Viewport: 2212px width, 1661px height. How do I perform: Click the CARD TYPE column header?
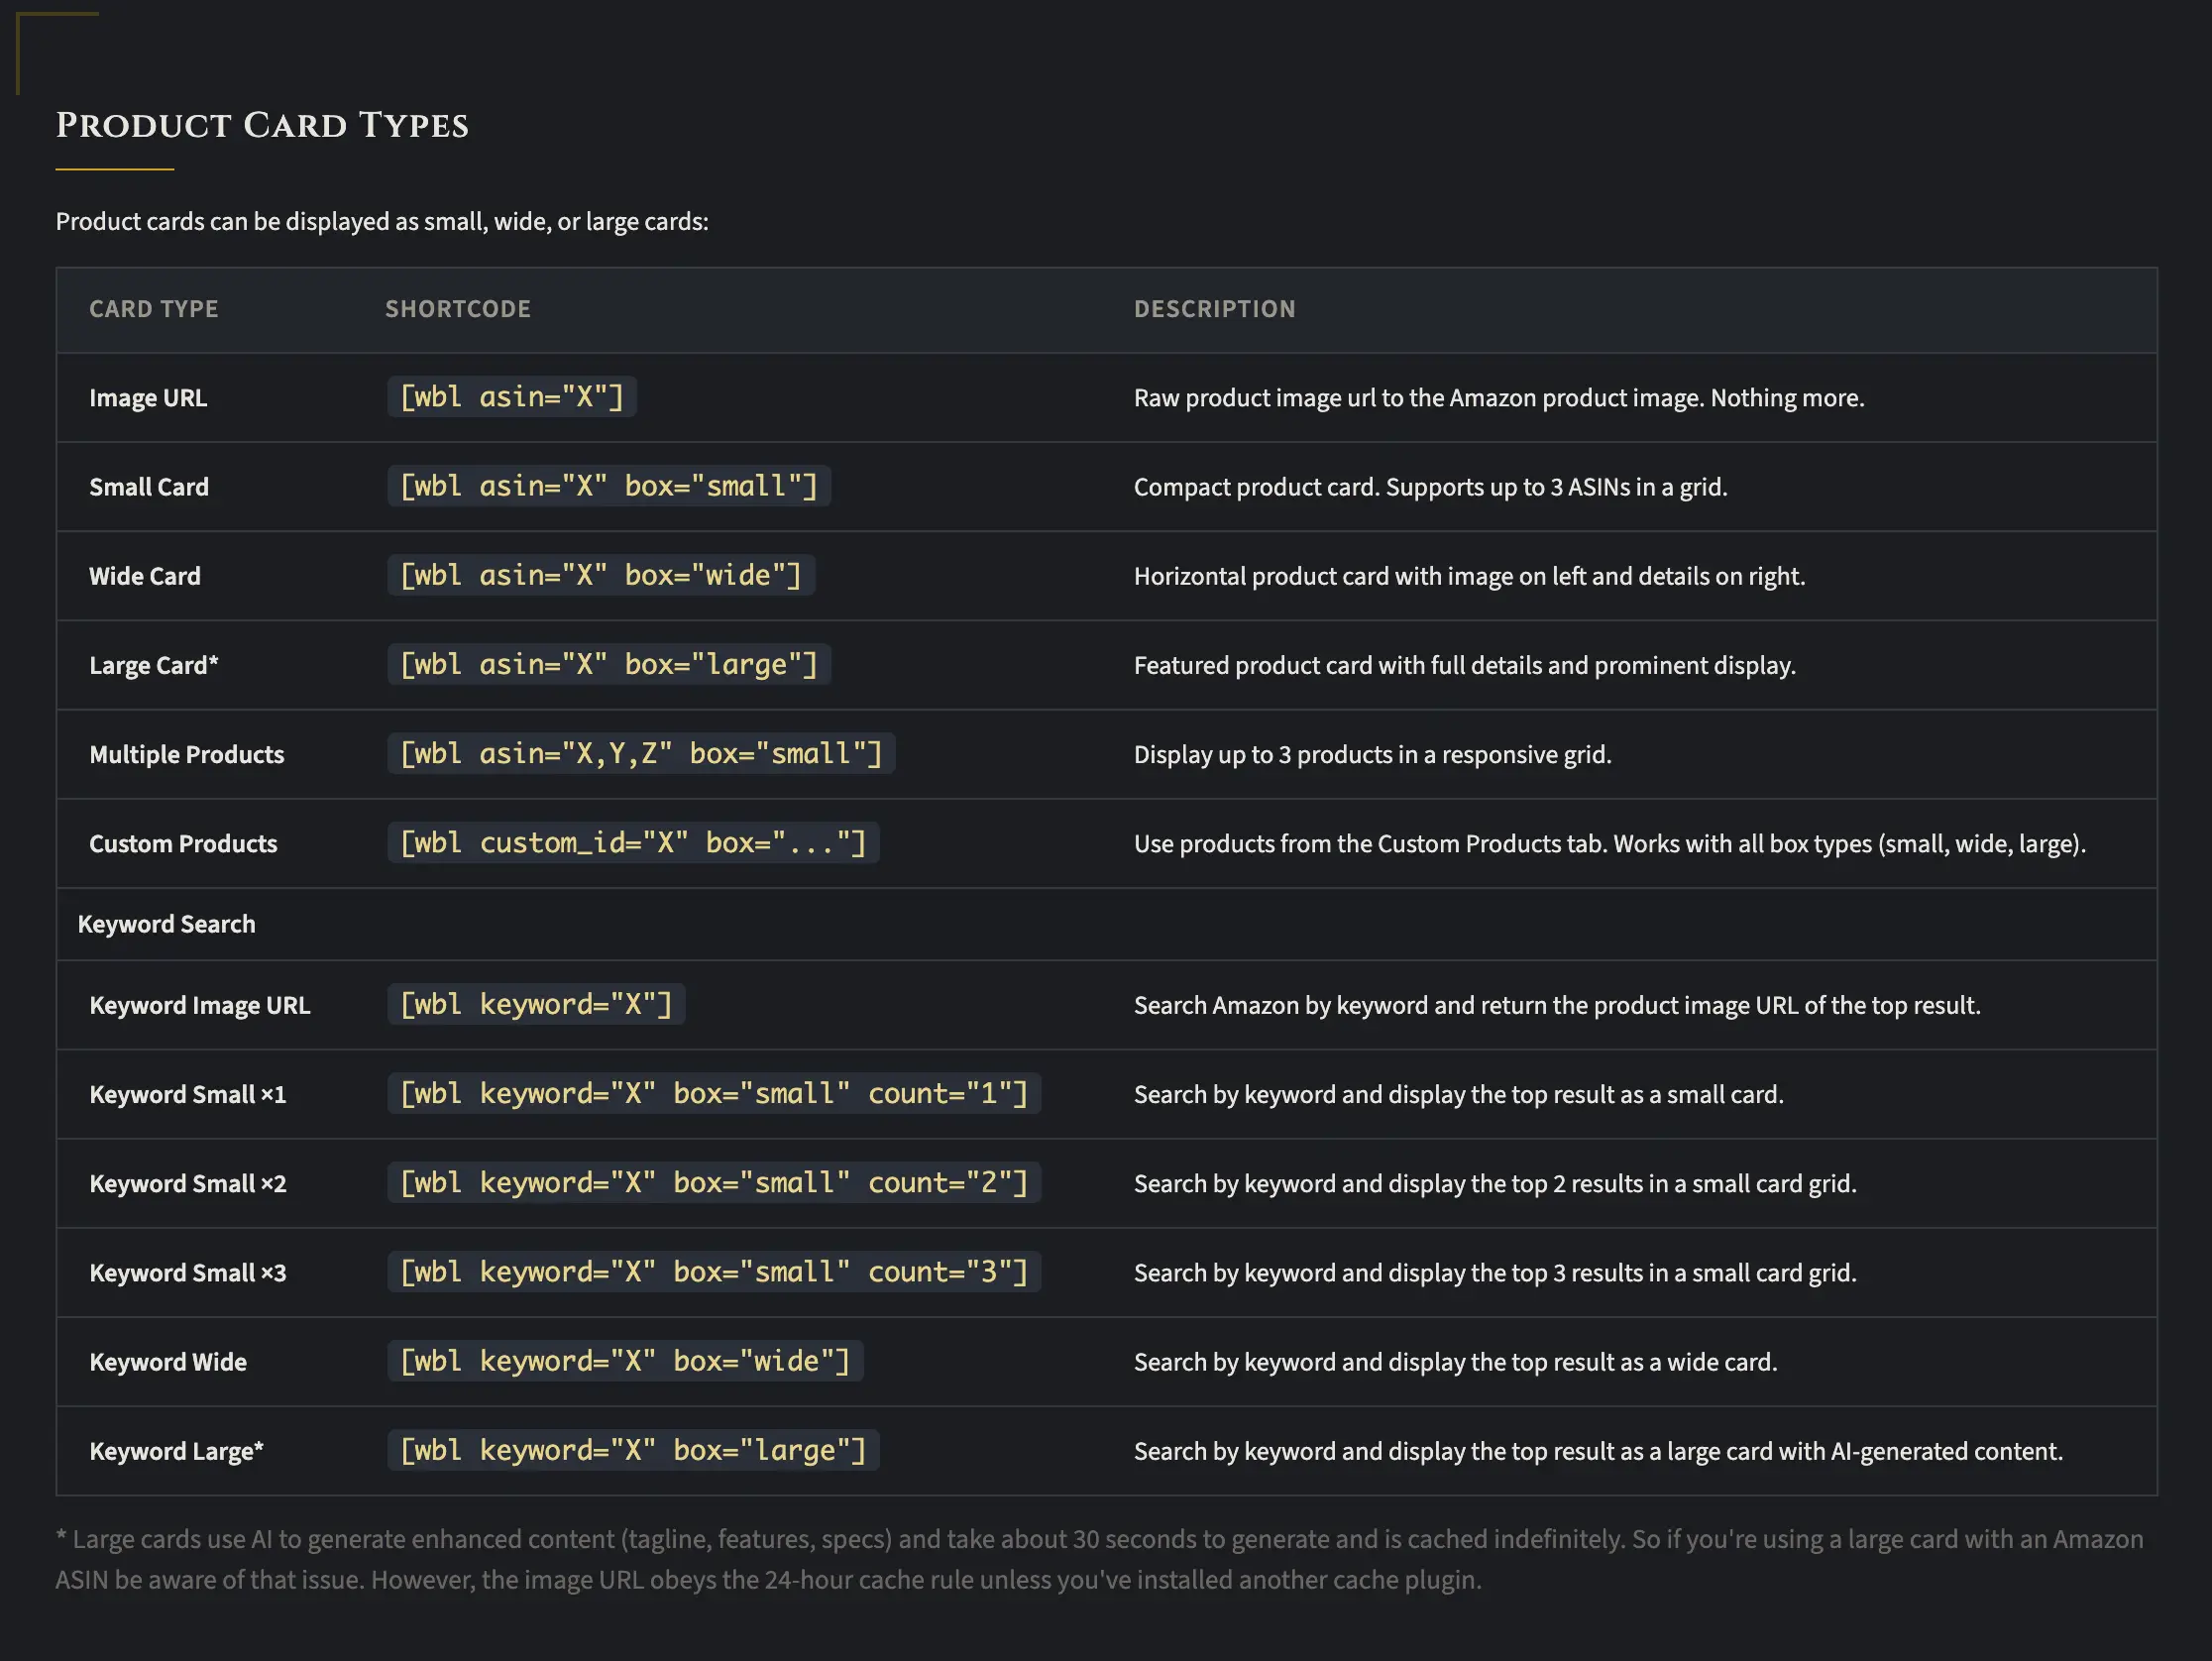[x=153, y=309]
